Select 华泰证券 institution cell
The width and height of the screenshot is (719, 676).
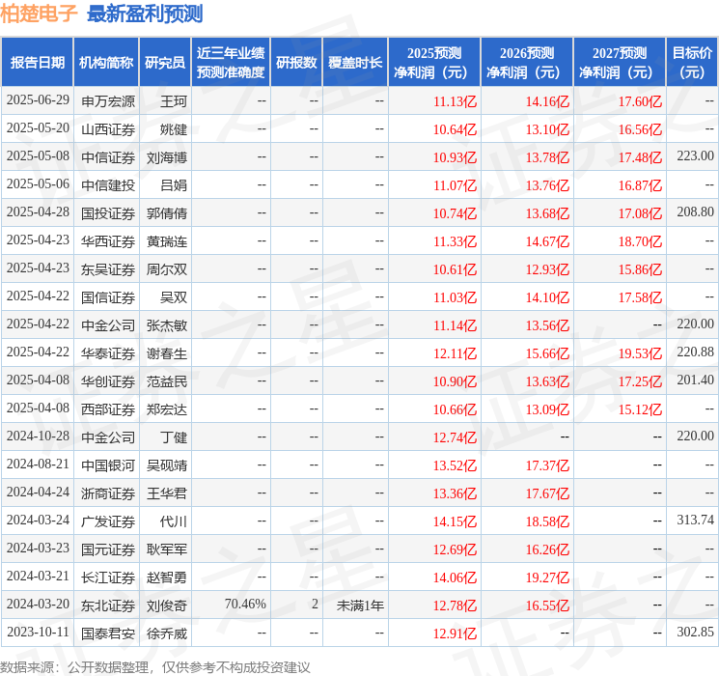tap(108, 353)
